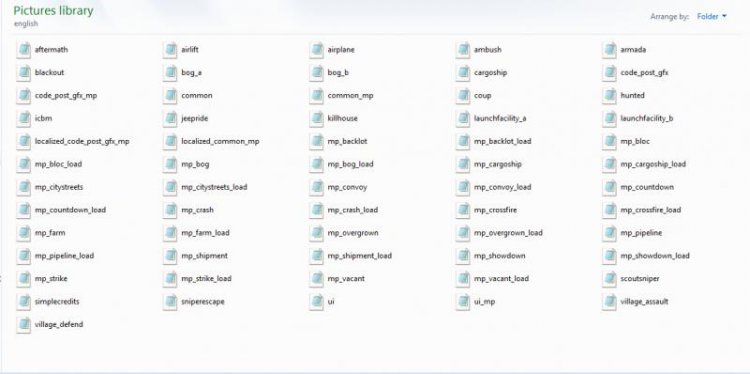Select the mp_overgrown_load file name

[508, 233]
